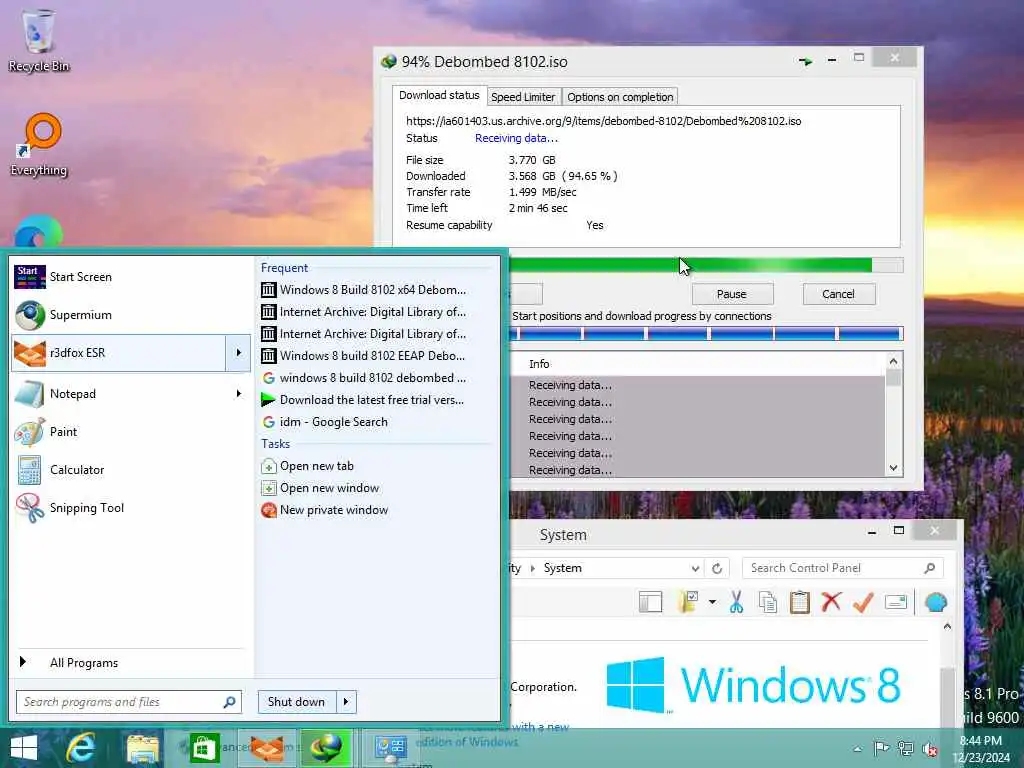Click the orange checkmark Properties icon

[863, 602]
